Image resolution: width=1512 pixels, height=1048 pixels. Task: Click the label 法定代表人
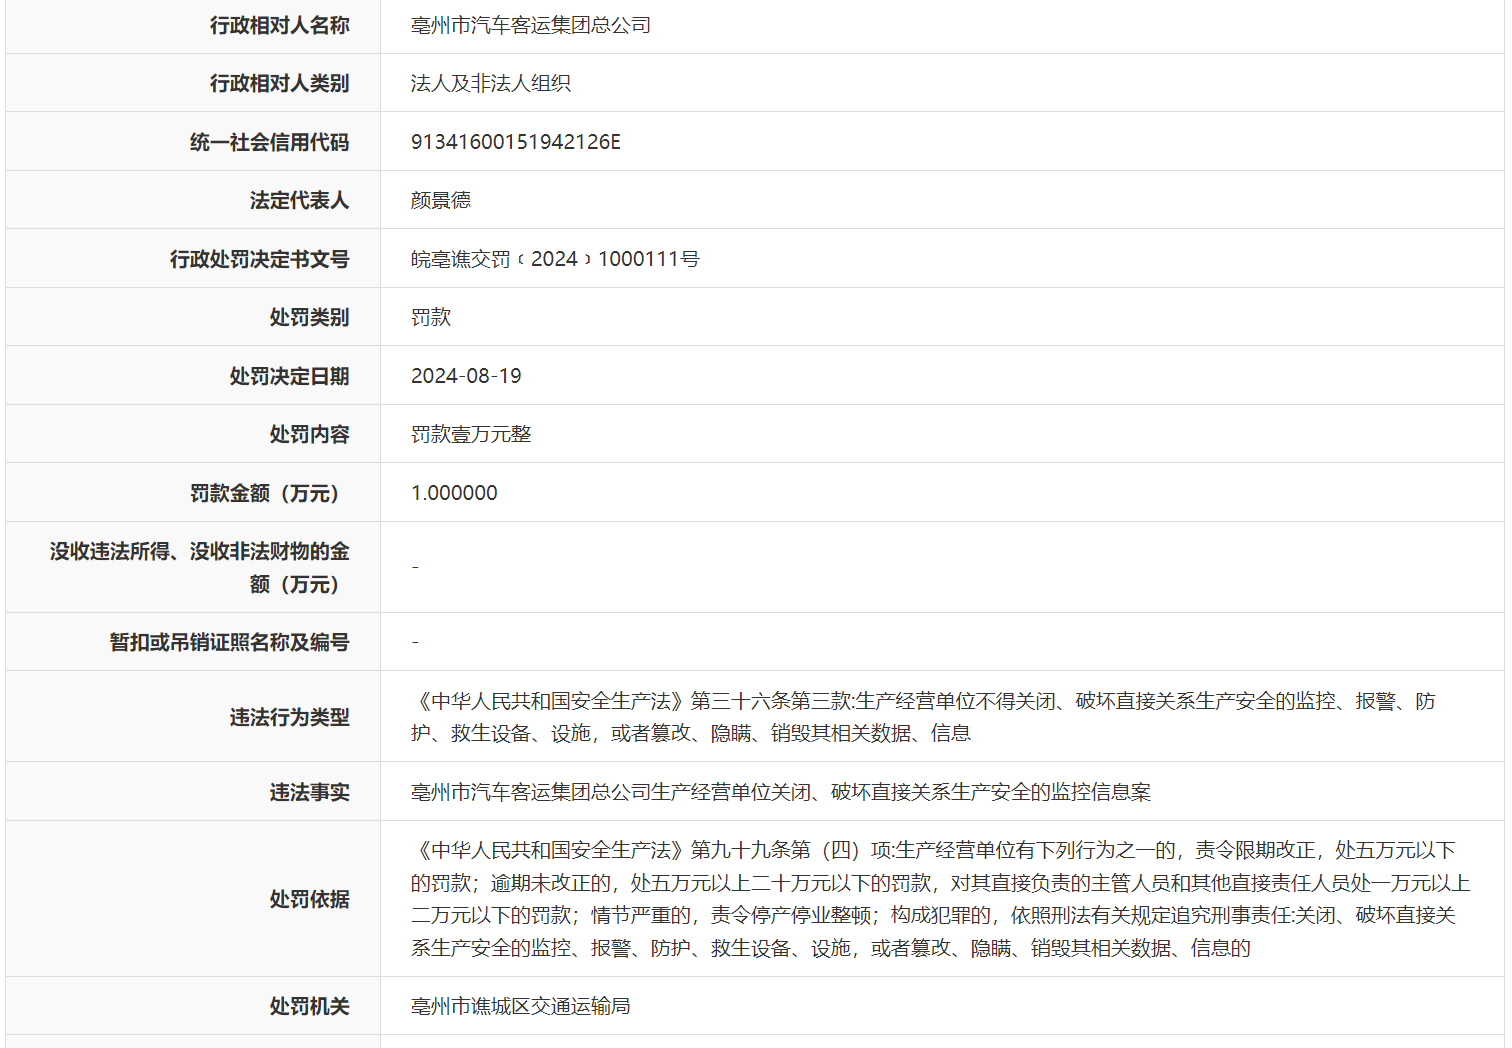pos(299,200)
